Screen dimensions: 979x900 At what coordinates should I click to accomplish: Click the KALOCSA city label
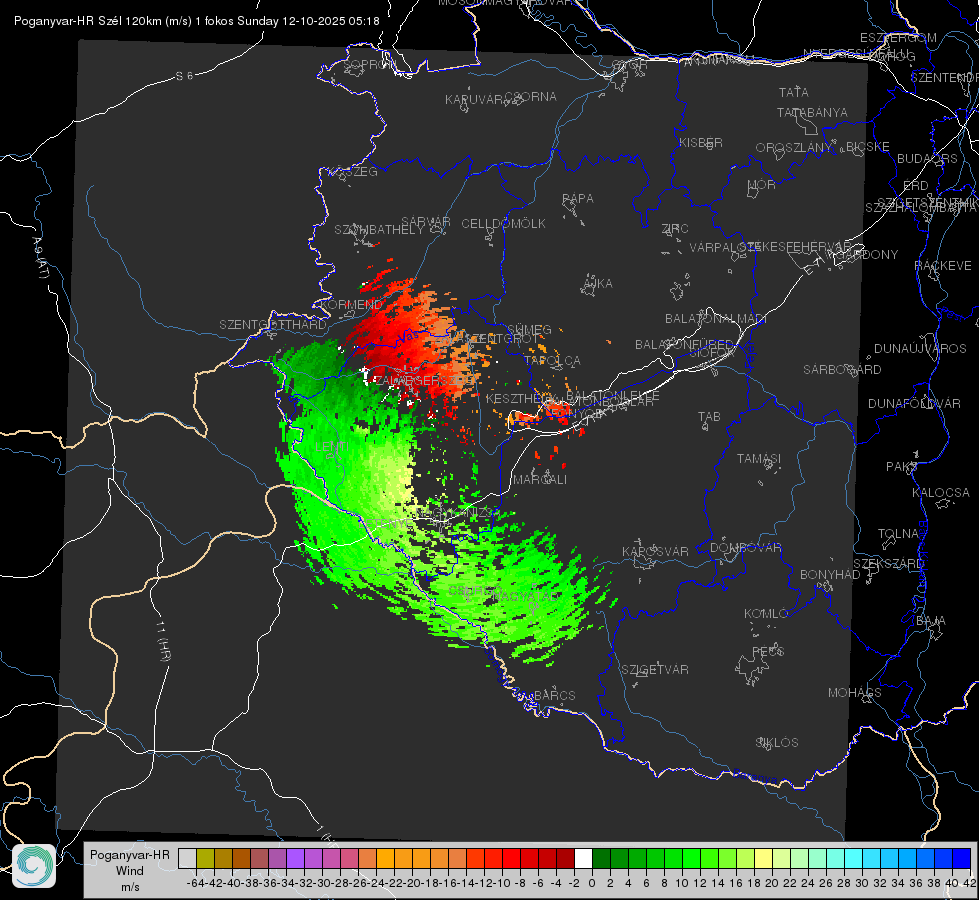tap(941, 492)
